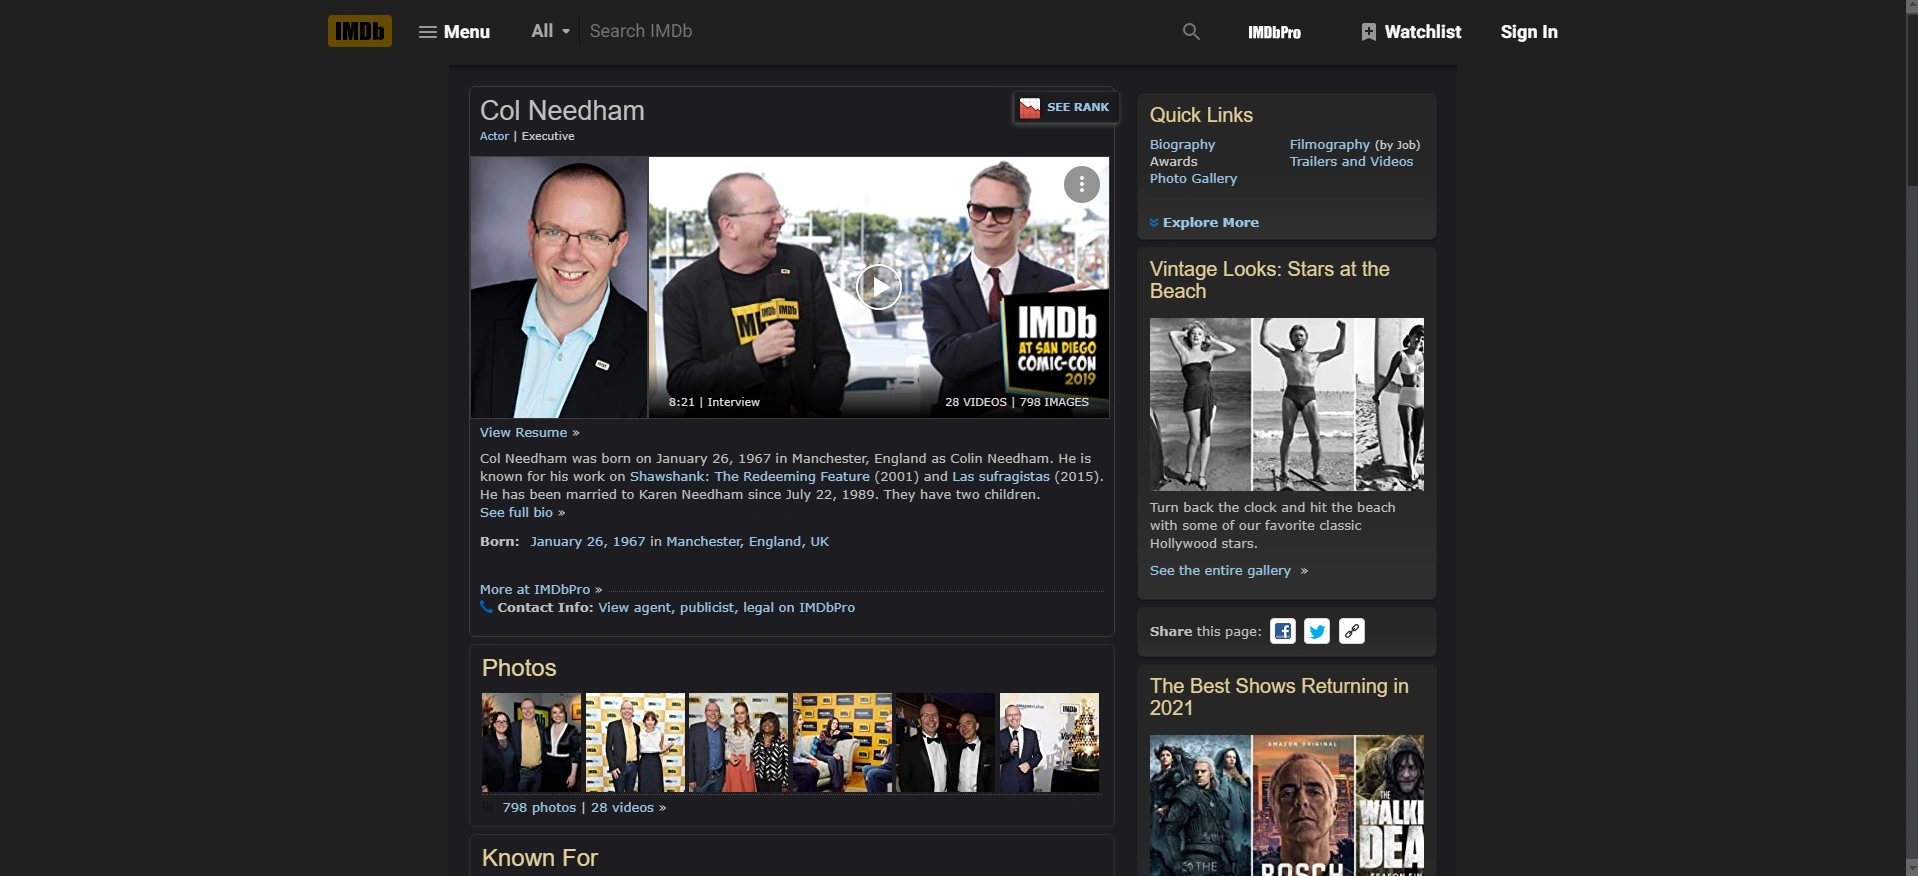This screenshot has width=1918, height=876.
Task: Share this page on Facebook
Action: (x=1283, y=631)
